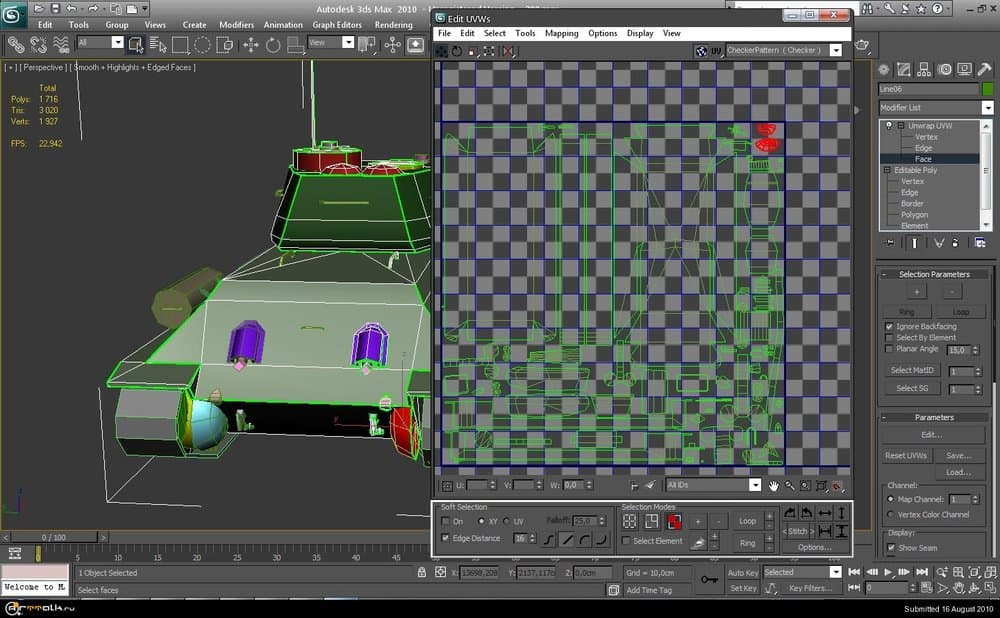Screen dimensions: 1000x618
Task: Click the Zoom magnifier in UV editor
Action: pos(789,485)
